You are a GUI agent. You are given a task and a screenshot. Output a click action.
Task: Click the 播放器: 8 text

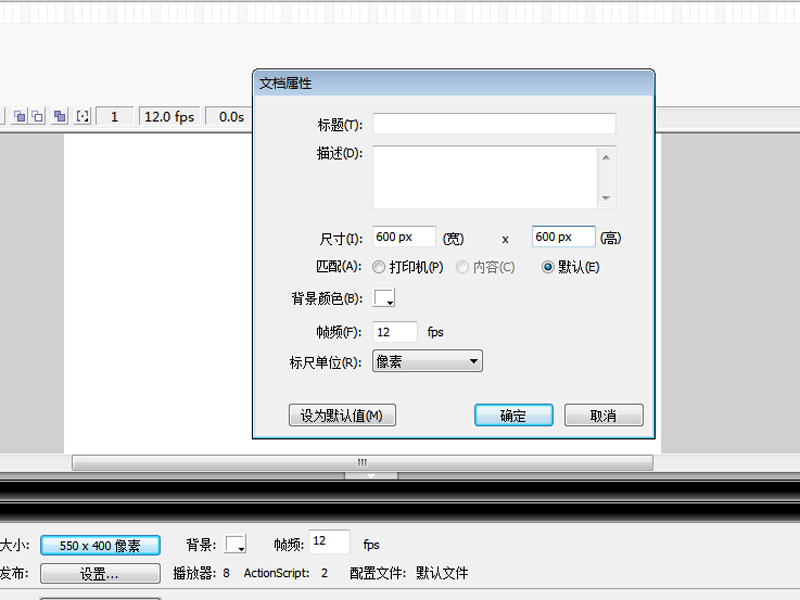[202, 573]
